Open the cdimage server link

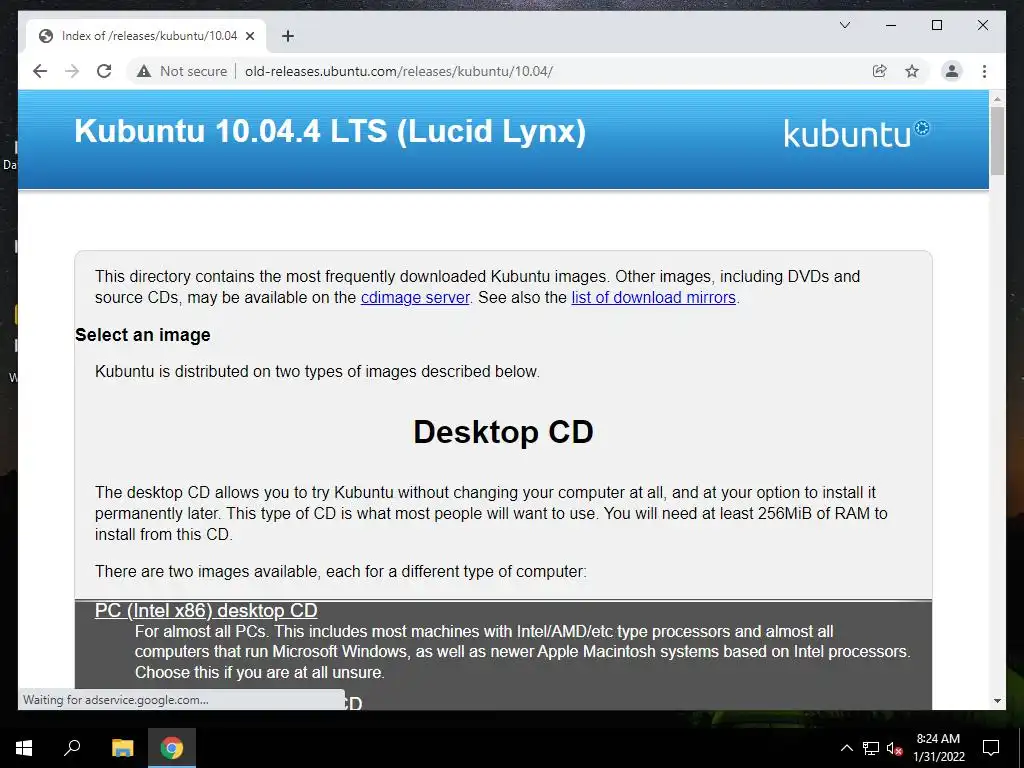tap(415, 298)
